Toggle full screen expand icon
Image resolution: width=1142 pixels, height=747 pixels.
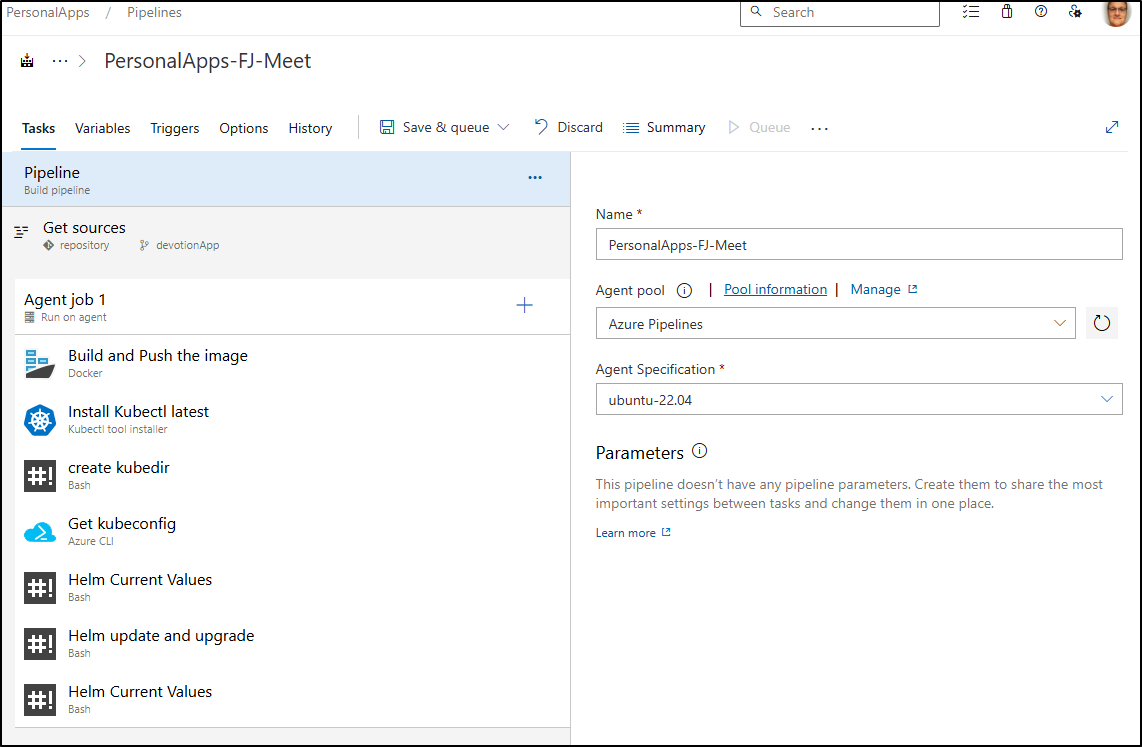point(1111,127)
